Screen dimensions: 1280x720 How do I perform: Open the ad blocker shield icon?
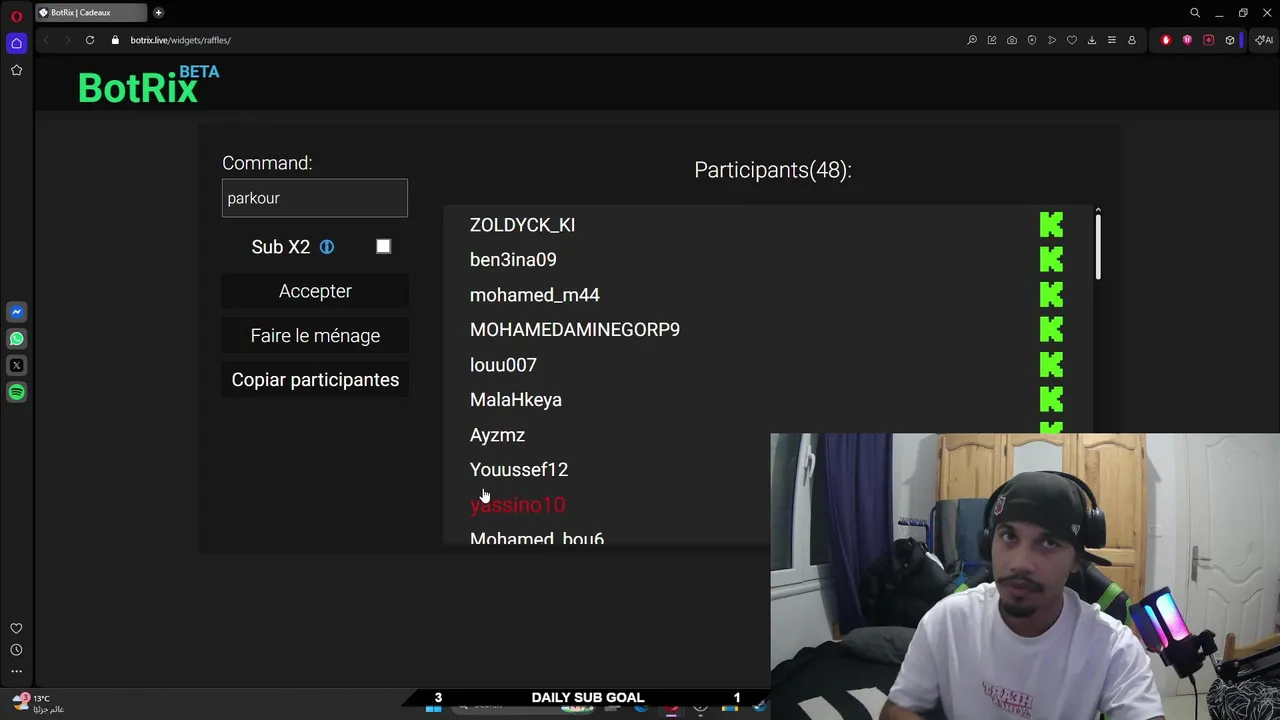pyautogui.click(x=1032, y=40)
